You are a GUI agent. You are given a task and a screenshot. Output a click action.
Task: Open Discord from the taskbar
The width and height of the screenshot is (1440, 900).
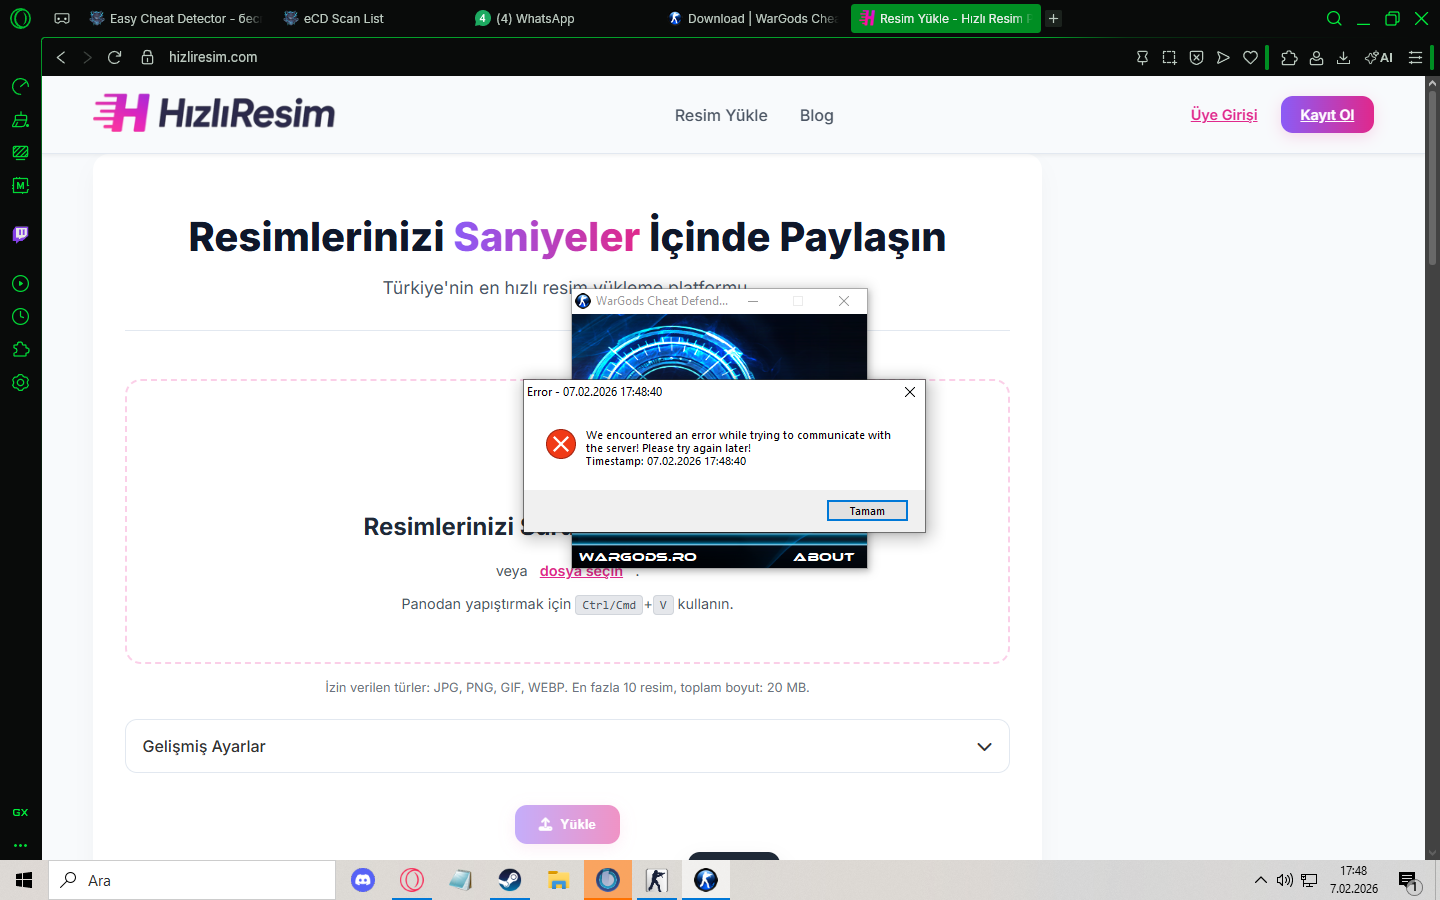pos(363,880)
